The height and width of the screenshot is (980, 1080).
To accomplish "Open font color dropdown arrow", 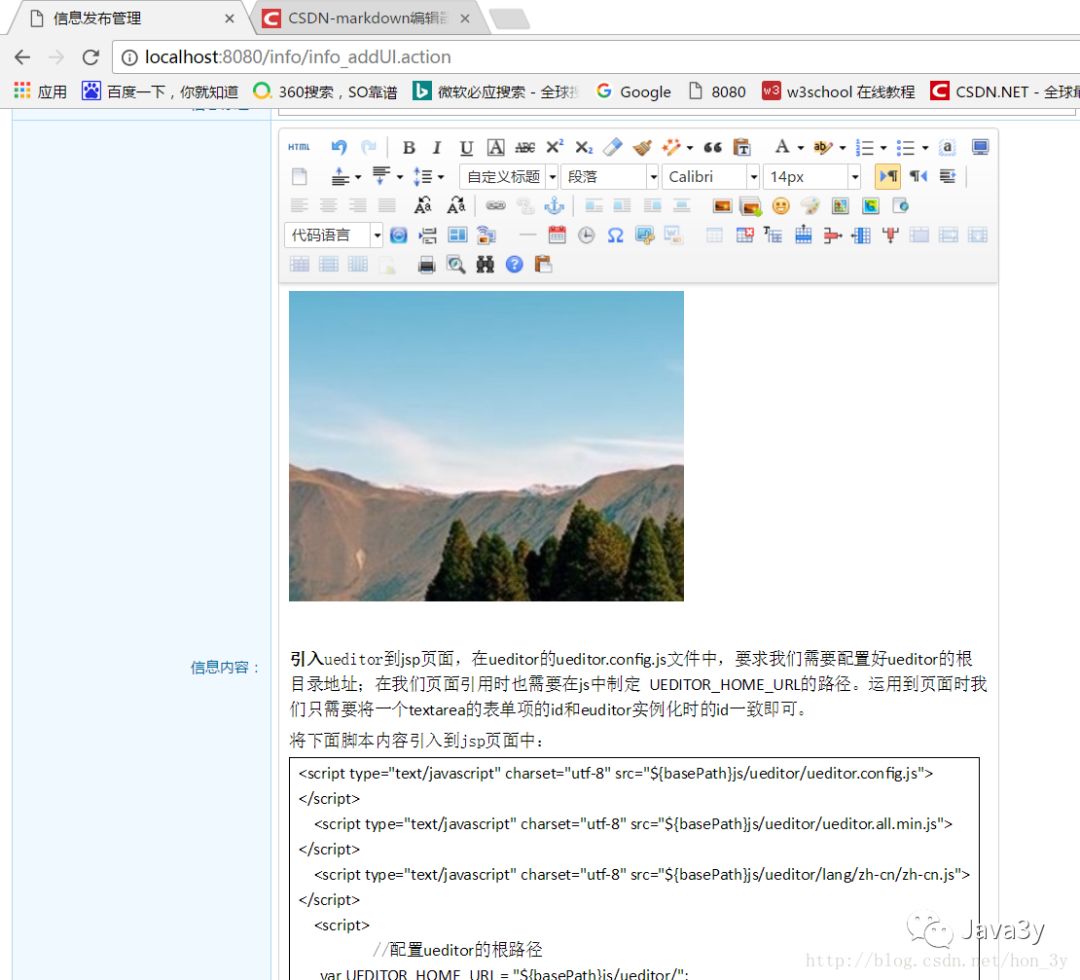I will coord(800,147).
